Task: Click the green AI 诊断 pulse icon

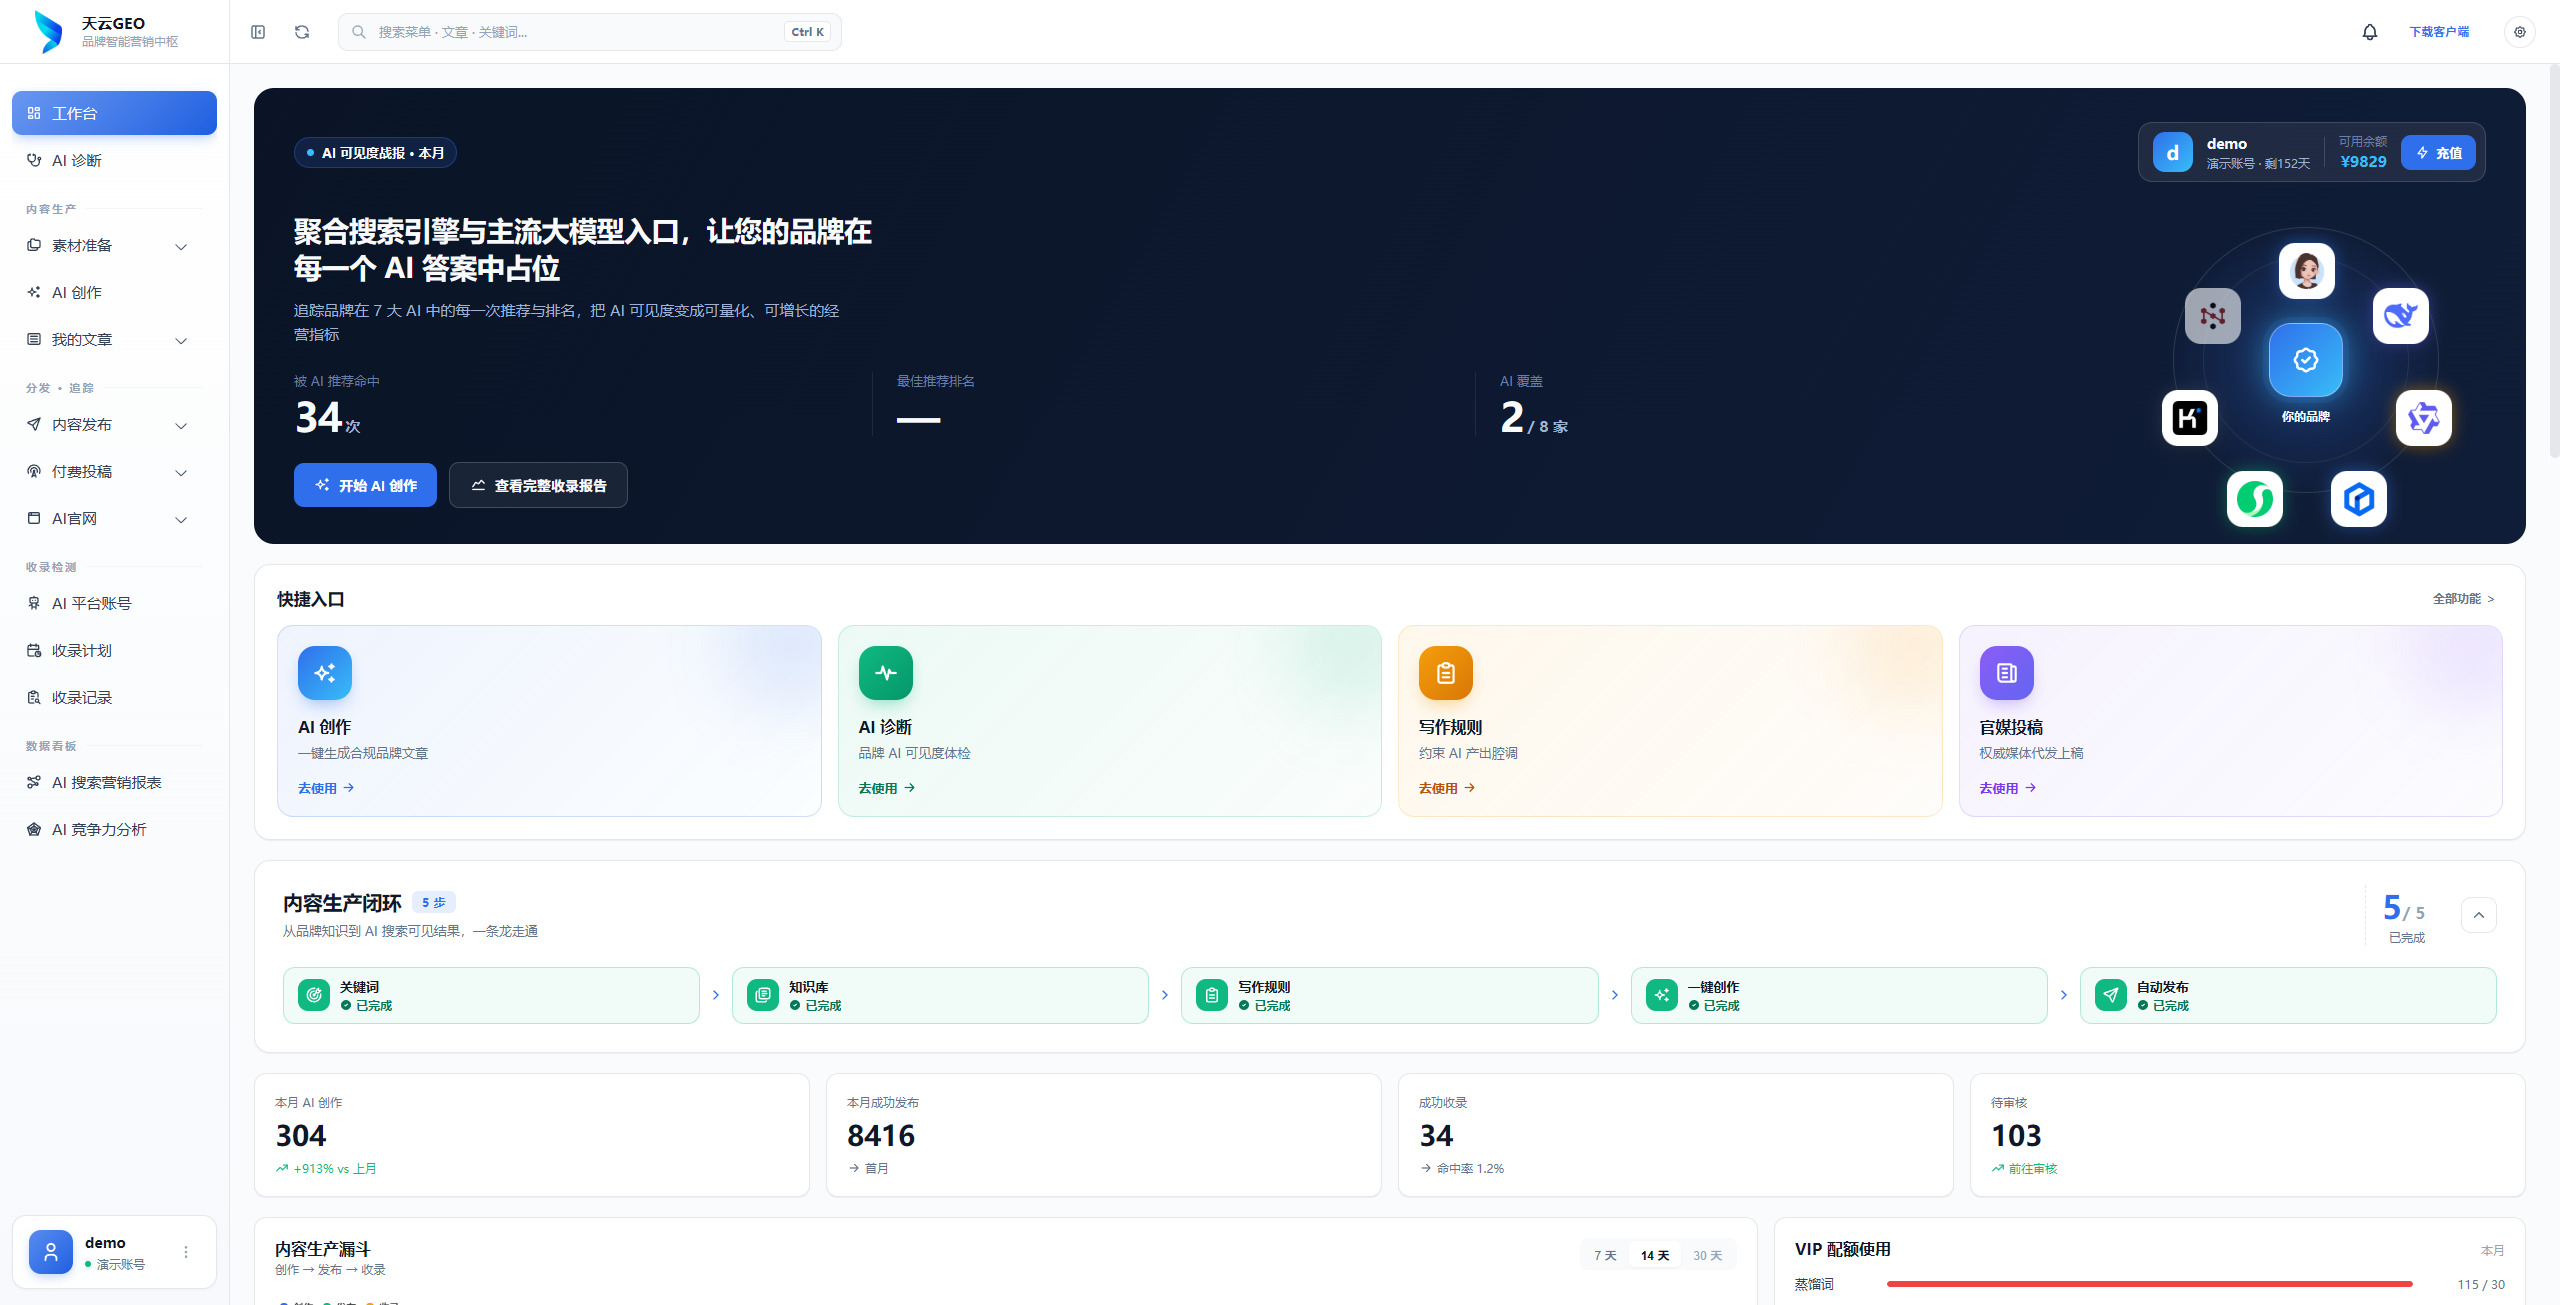Action: (886, 673)
